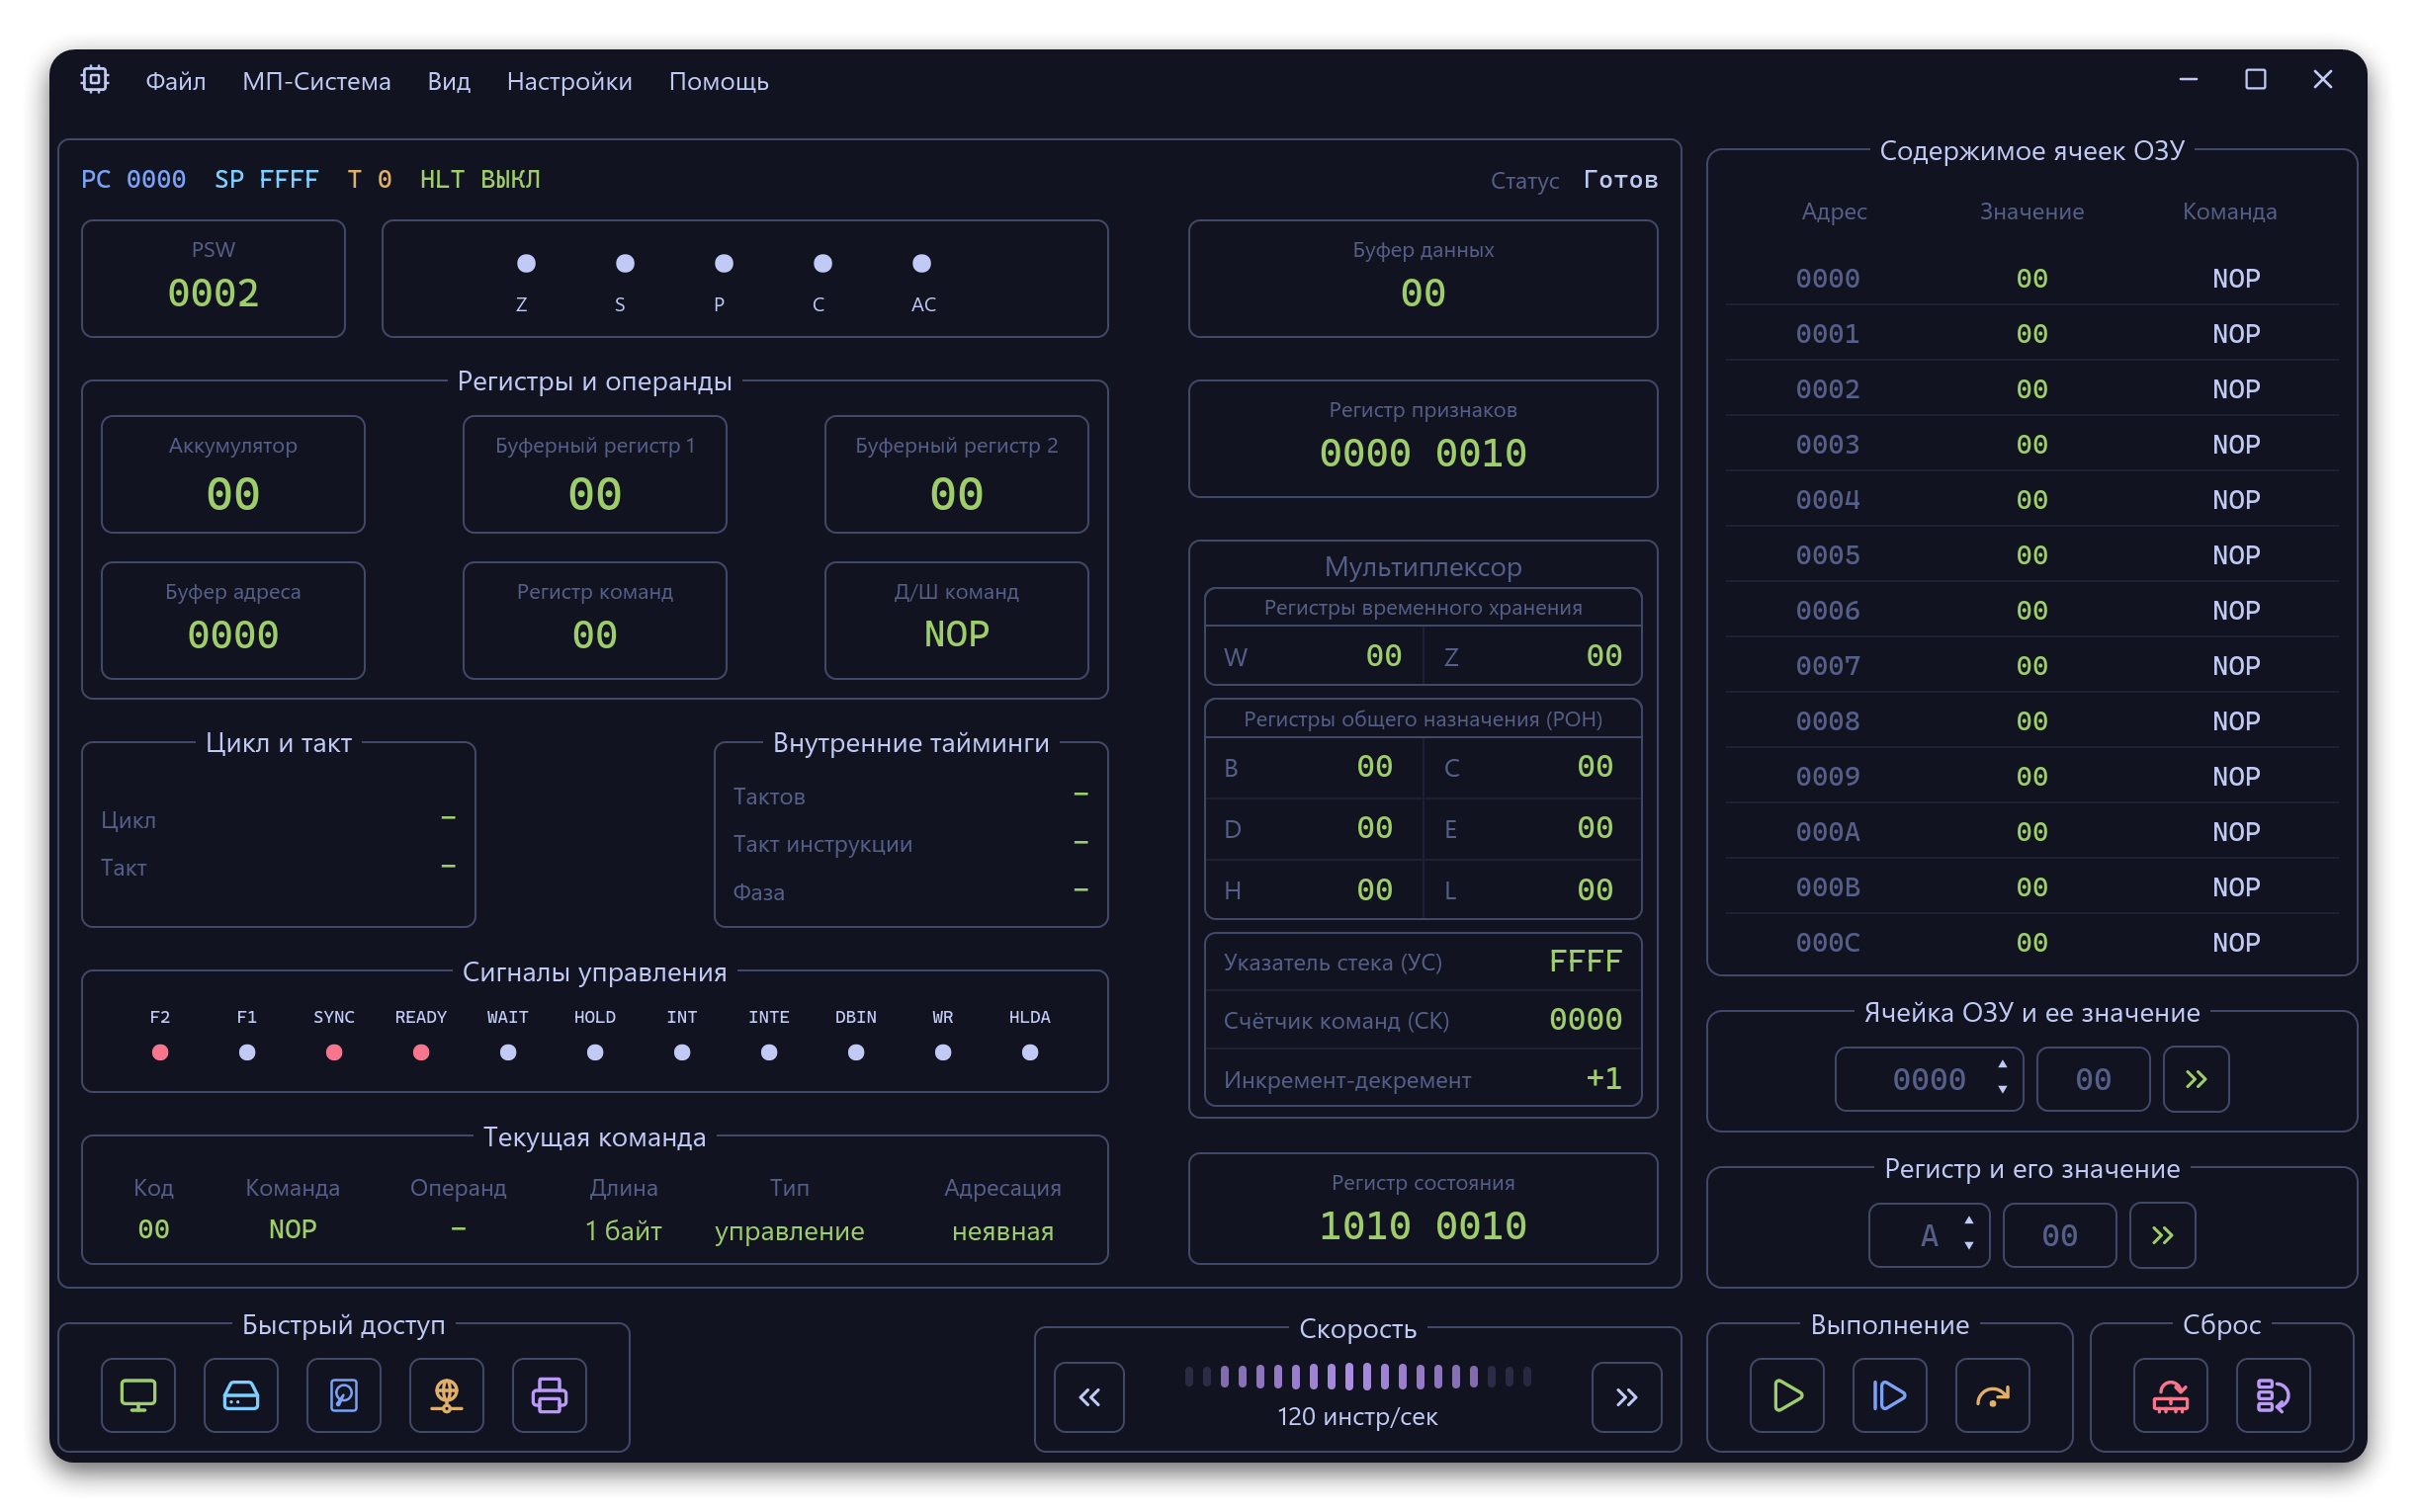Click the Д/Ш команд value NOP

[x=957, y=634]
